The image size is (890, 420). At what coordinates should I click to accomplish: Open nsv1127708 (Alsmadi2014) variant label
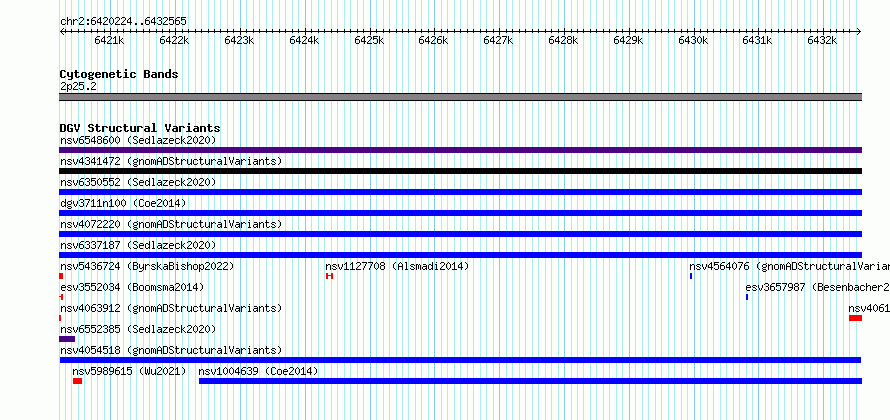point(397,266)
